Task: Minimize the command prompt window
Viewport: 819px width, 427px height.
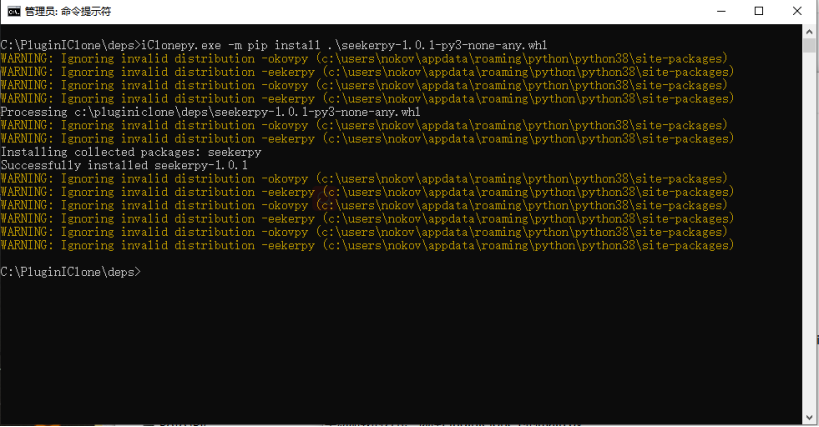Action: (721, 11)
